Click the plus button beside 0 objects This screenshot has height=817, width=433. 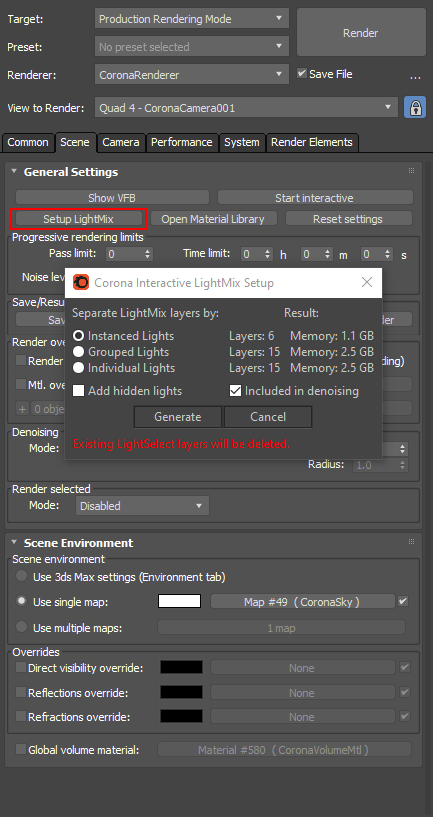(22, 409)
